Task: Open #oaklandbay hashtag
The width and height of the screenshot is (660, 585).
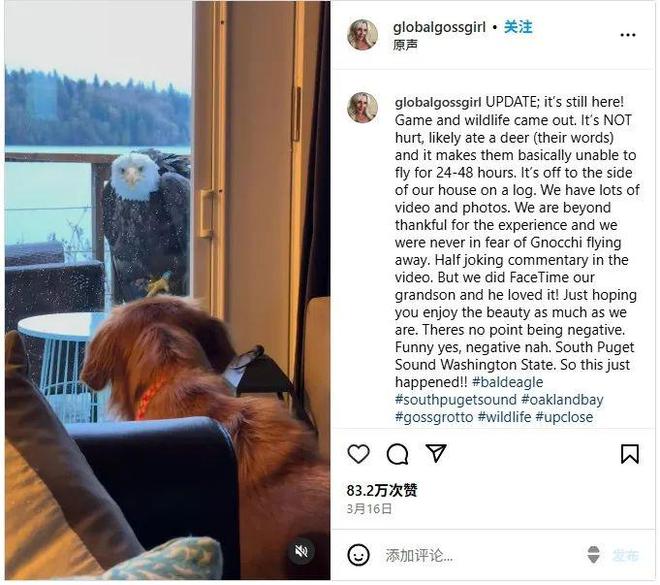Action: (x=562, y=400)
